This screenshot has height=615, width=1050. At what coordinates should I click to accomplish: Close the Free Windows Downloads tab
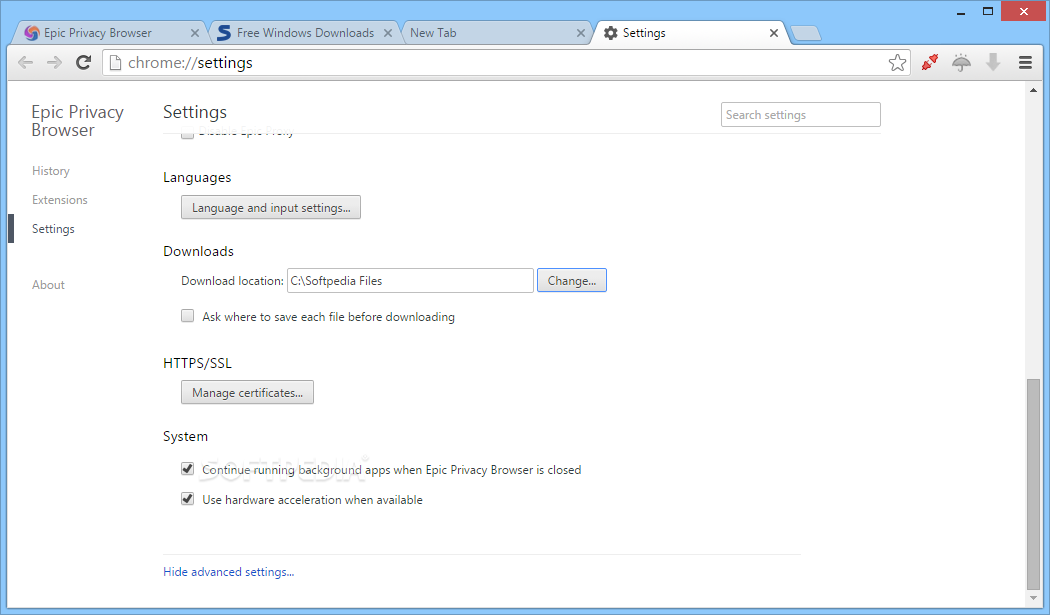[x=388, y=33]
